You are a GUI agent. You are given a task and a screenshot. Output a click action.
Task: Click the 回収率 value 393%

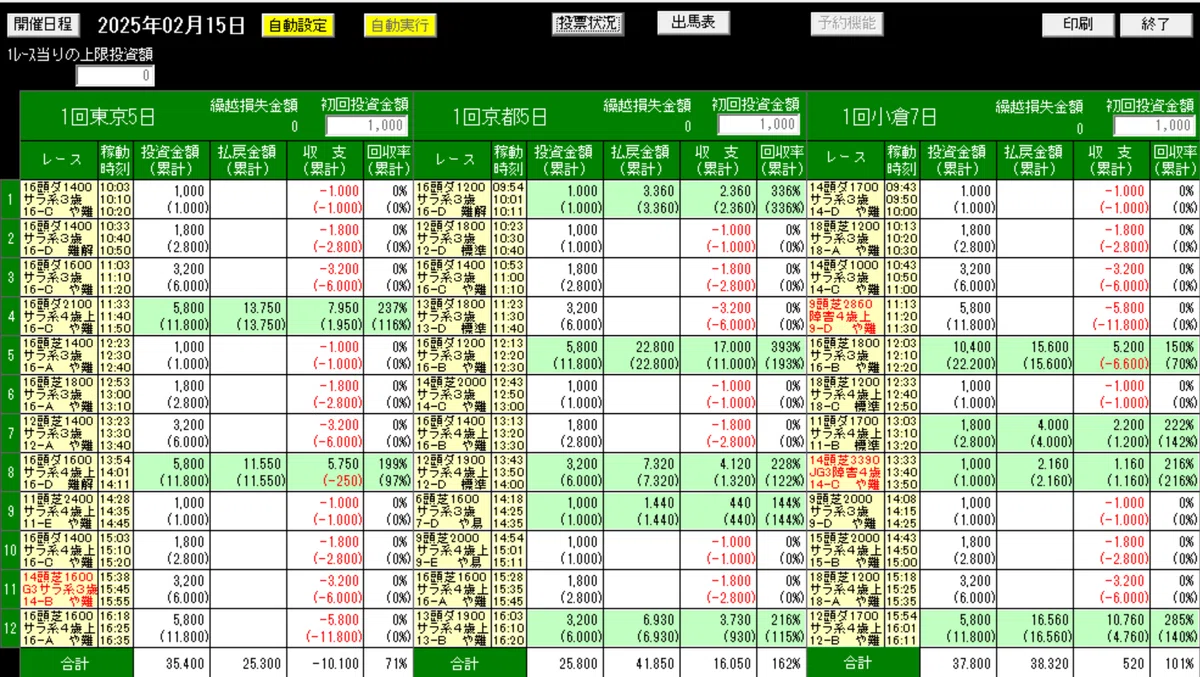787,348
